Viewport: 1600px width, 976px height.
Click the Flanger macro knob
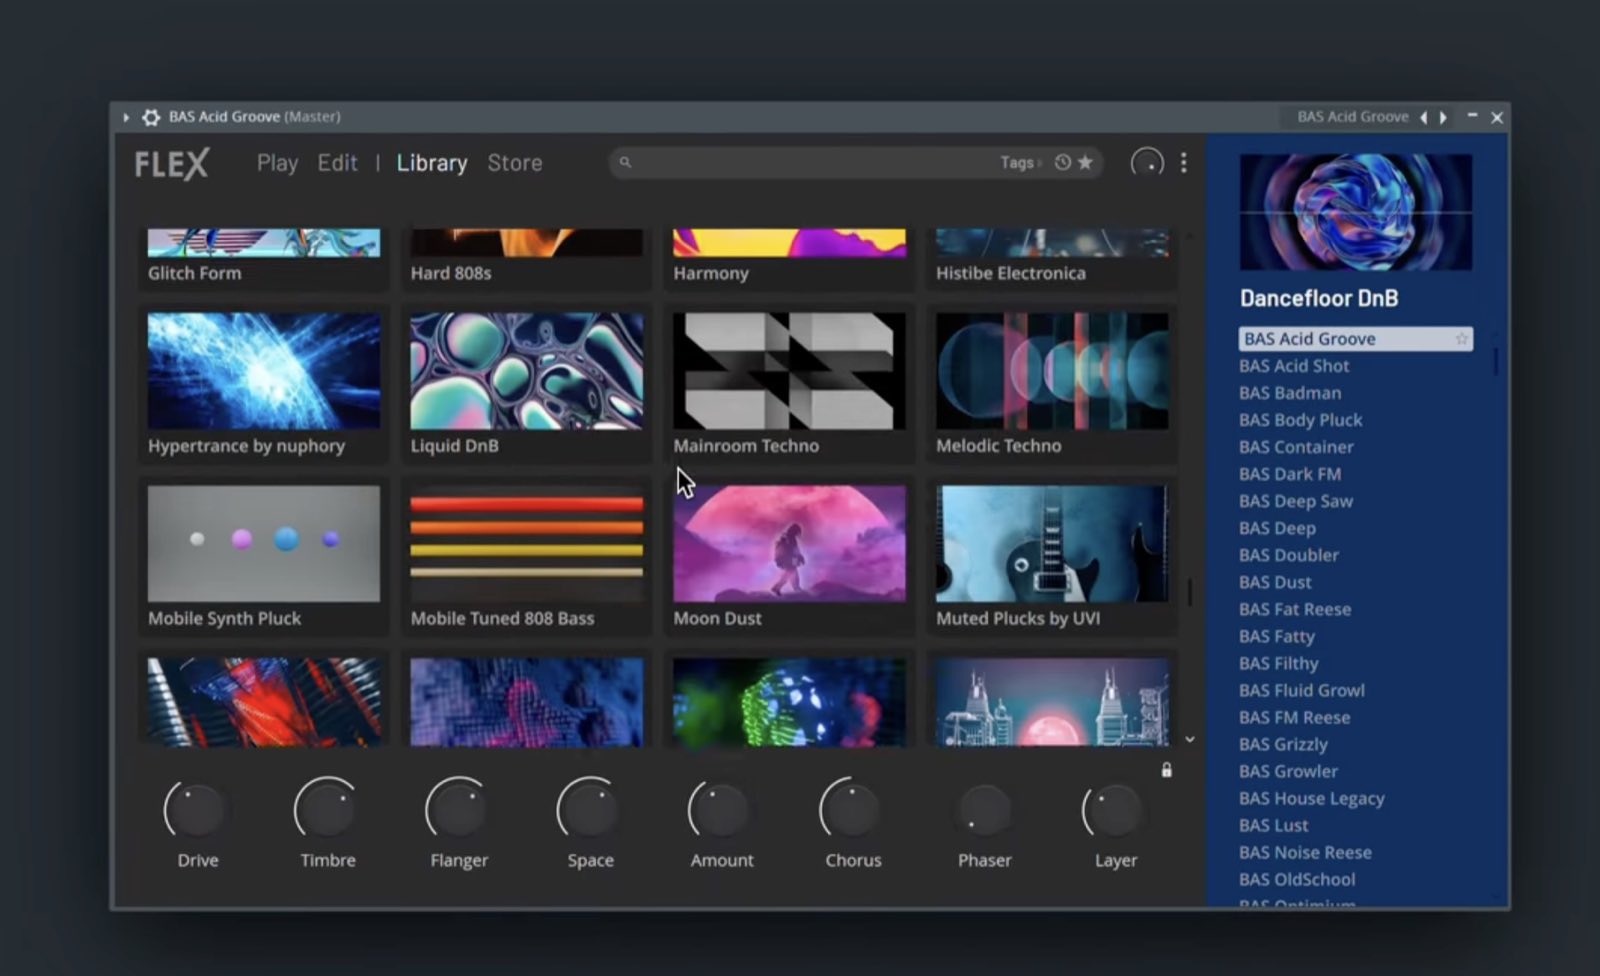pyautogui.click(x=458, y=809)
